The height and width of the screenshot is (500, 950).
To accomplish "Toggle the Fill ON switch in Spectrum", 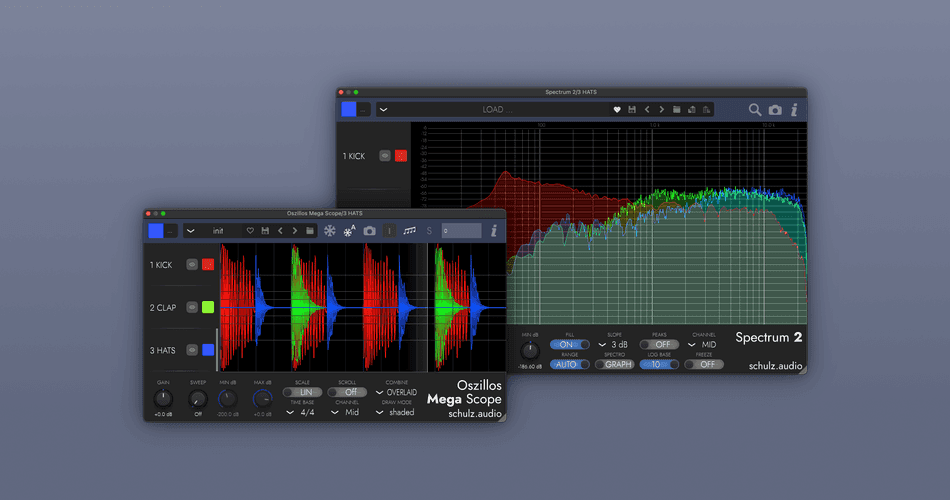I will [570, 344].
